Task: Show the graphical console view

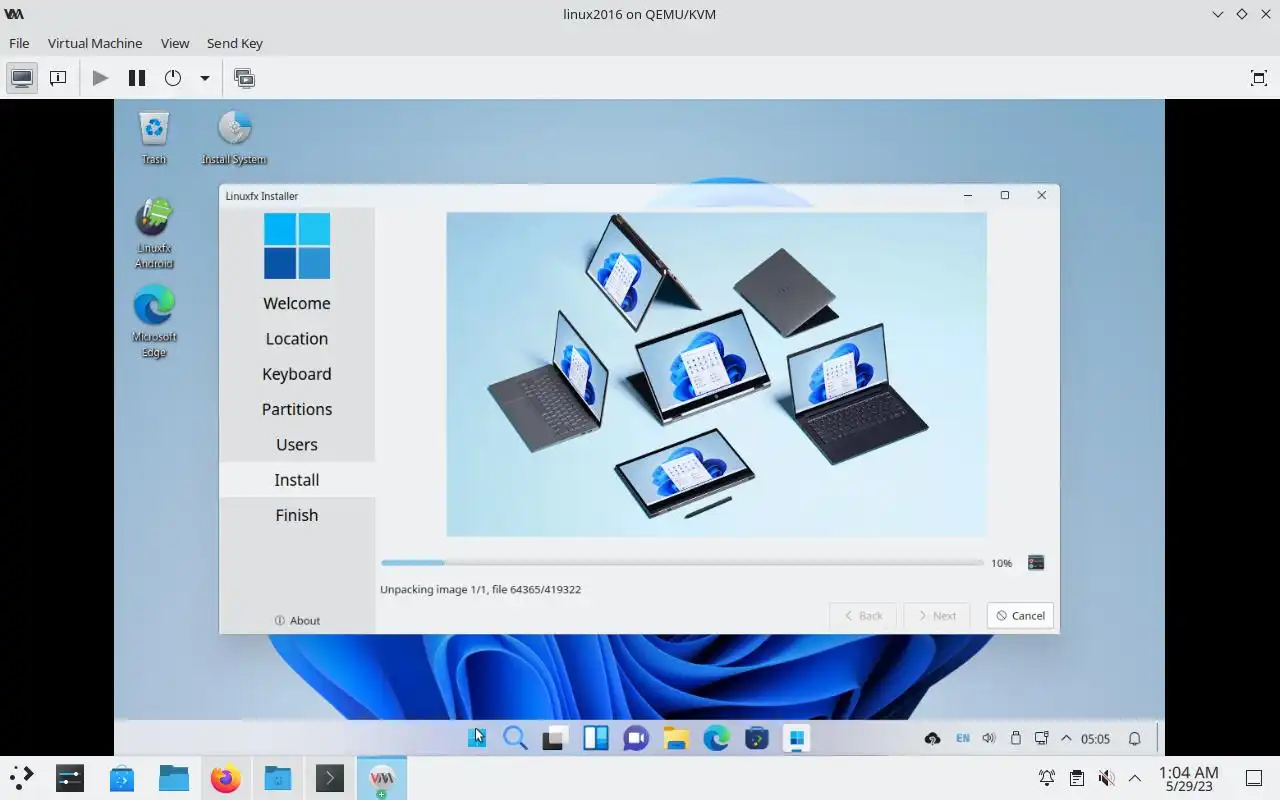Action: pos(22,78)
